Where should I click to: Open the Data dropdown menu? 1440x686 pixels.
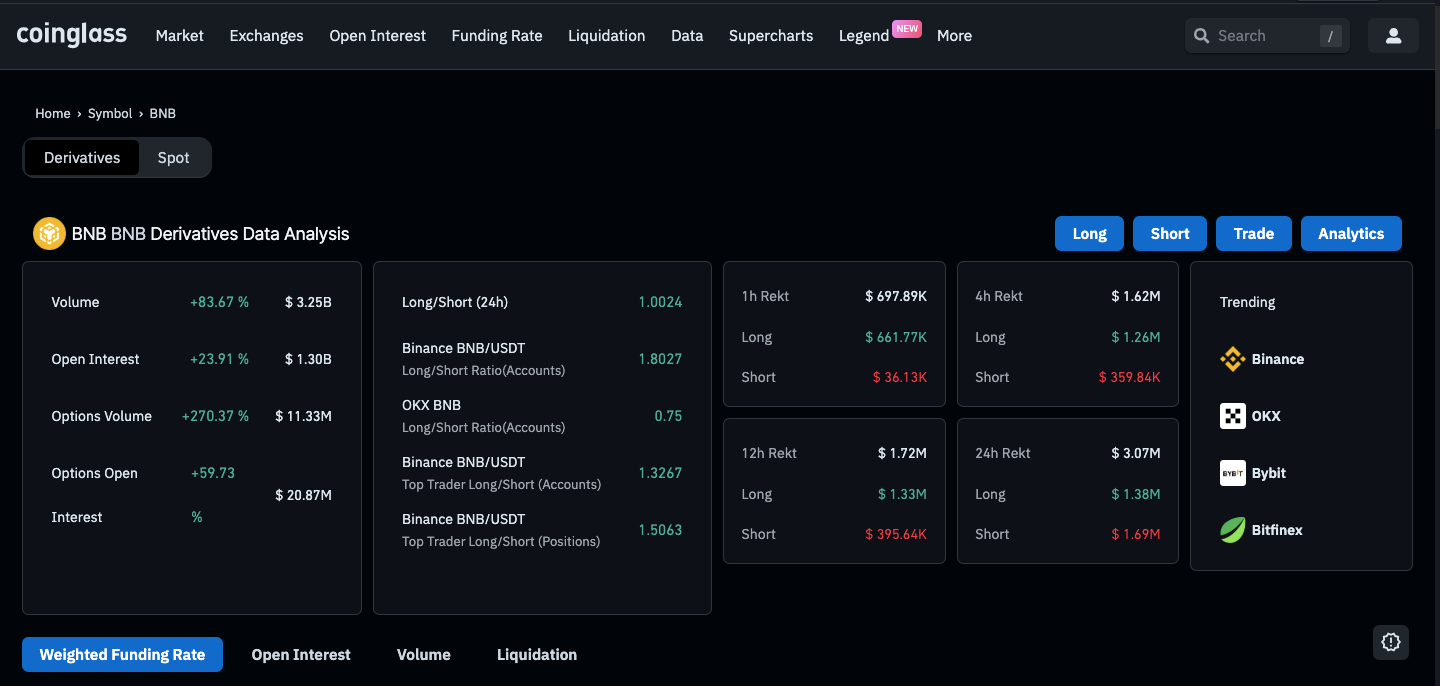tap(687, 36)
